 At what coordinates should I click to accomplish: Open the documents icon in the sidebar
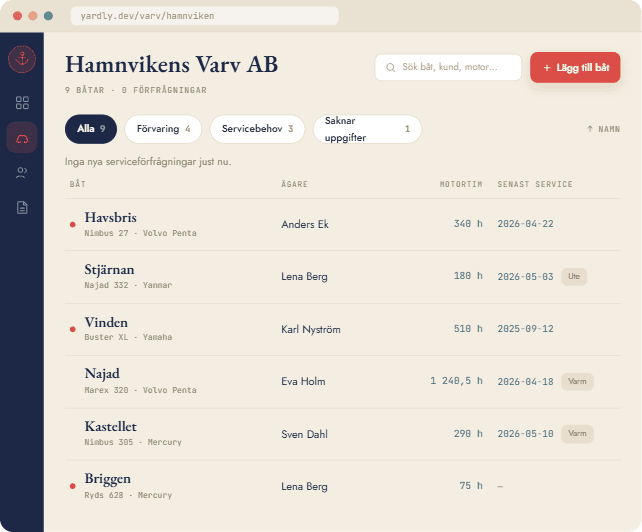22,208
